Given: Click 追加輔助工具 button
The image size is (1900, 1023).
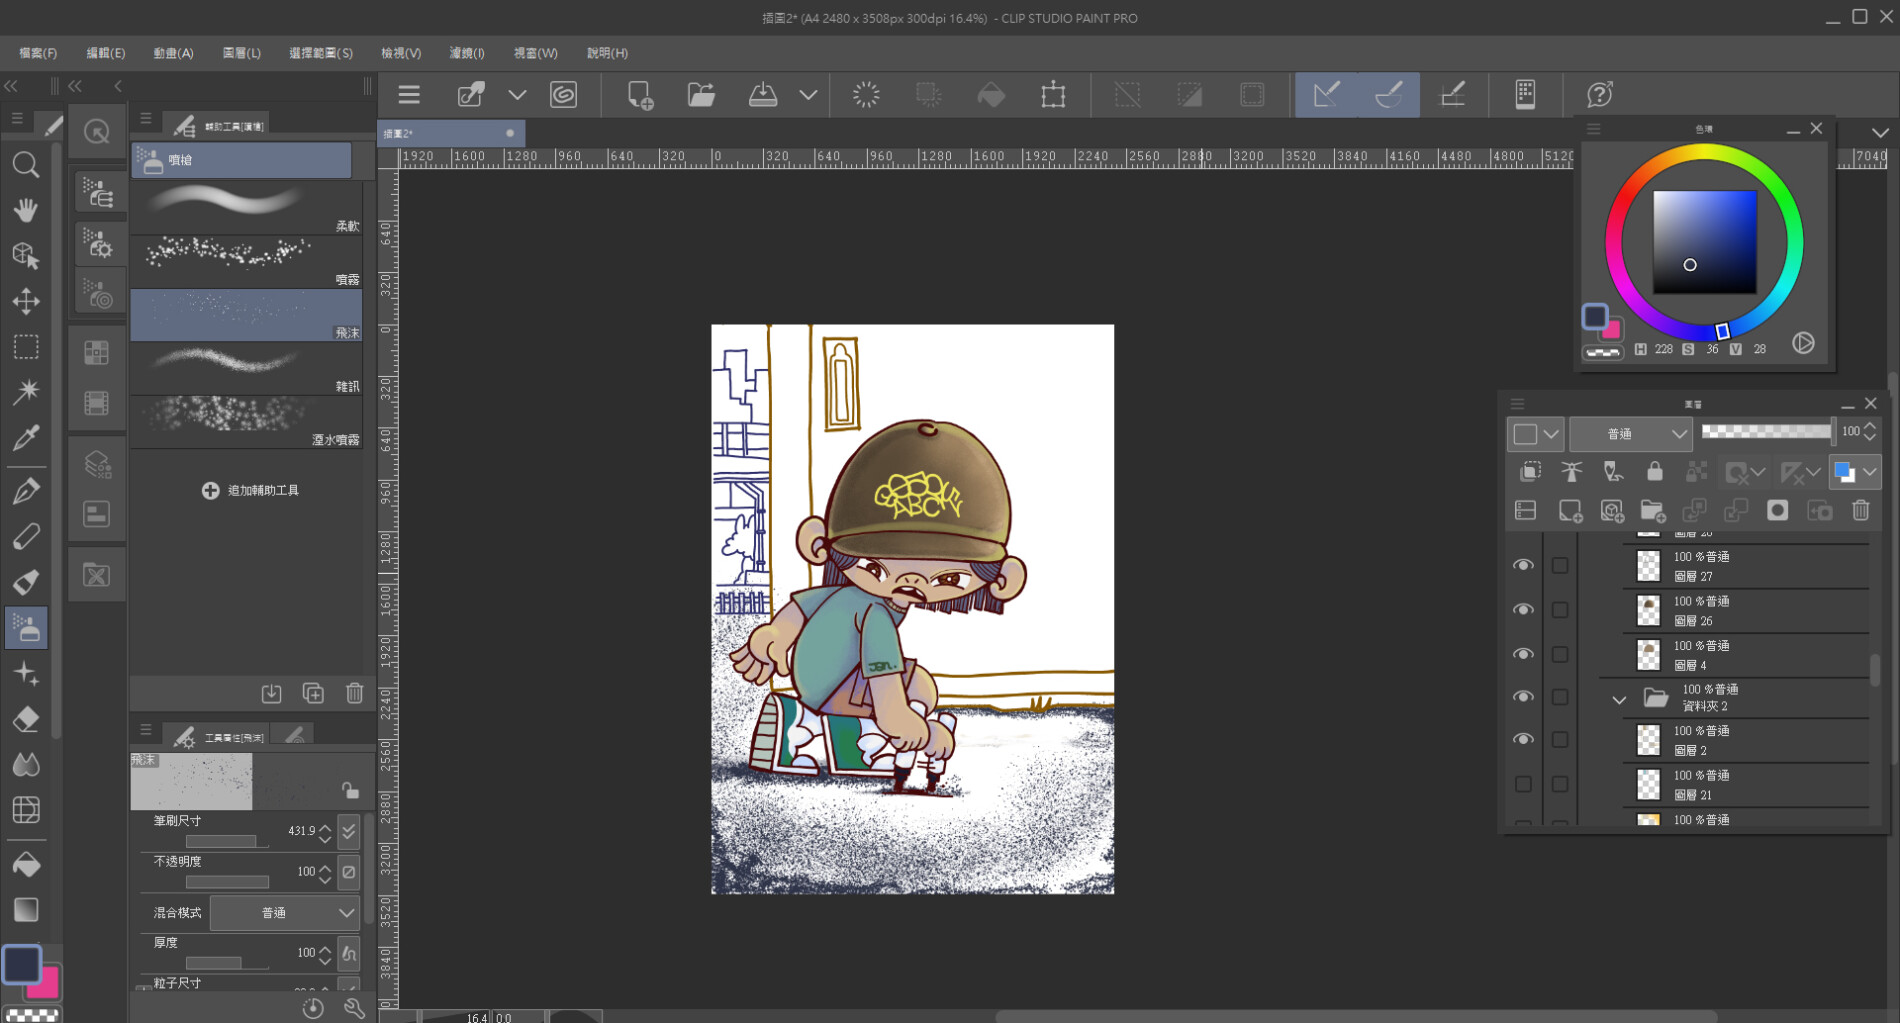Looking at the screenshot, I should pos(251,491).
